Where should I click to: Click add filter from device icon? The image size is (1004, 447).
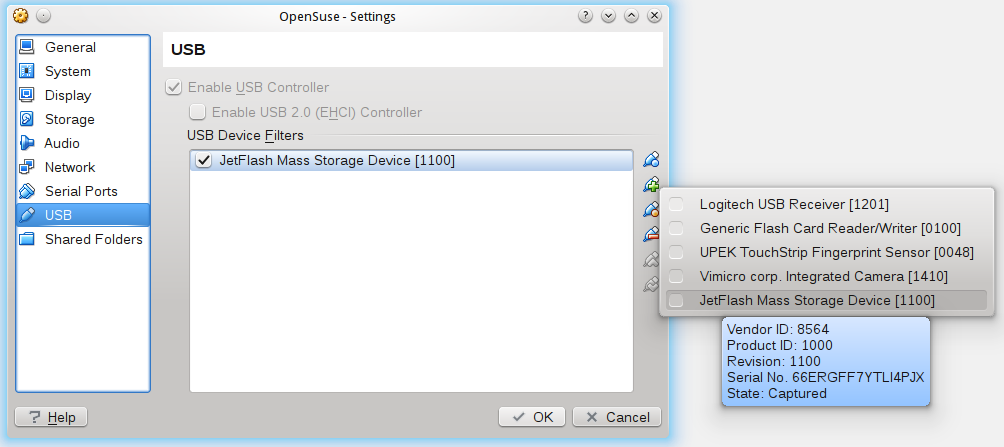tap(651, 185)
